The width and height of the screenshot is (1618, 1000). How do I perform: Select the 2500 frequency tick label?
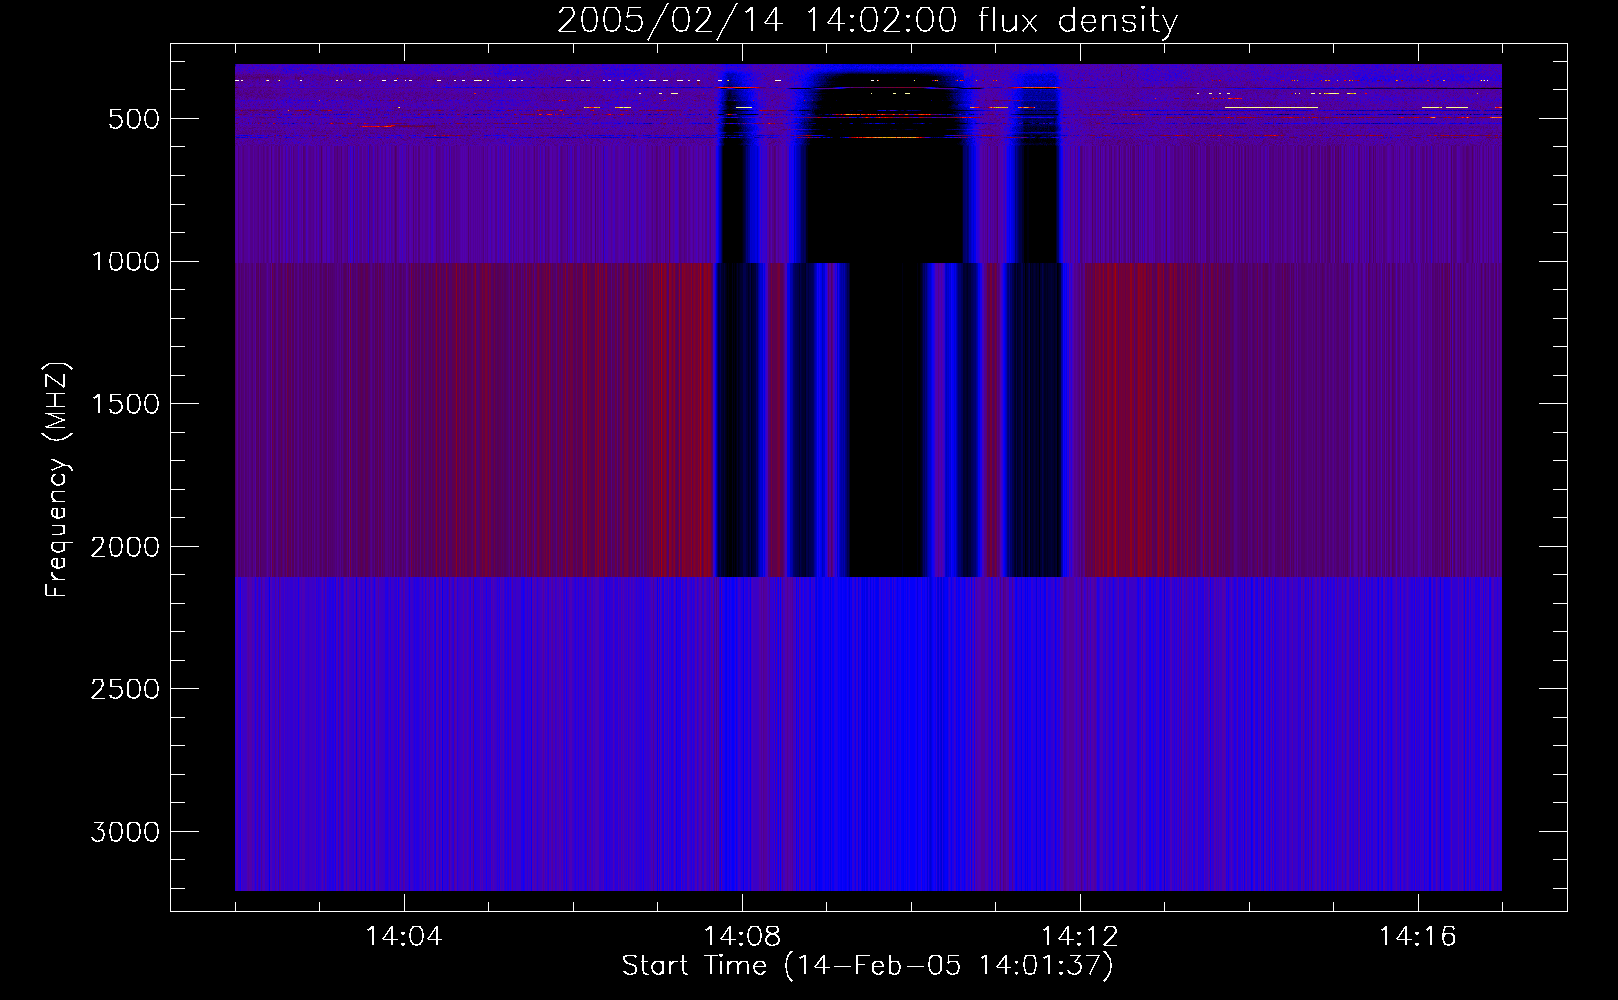[125, 690]
